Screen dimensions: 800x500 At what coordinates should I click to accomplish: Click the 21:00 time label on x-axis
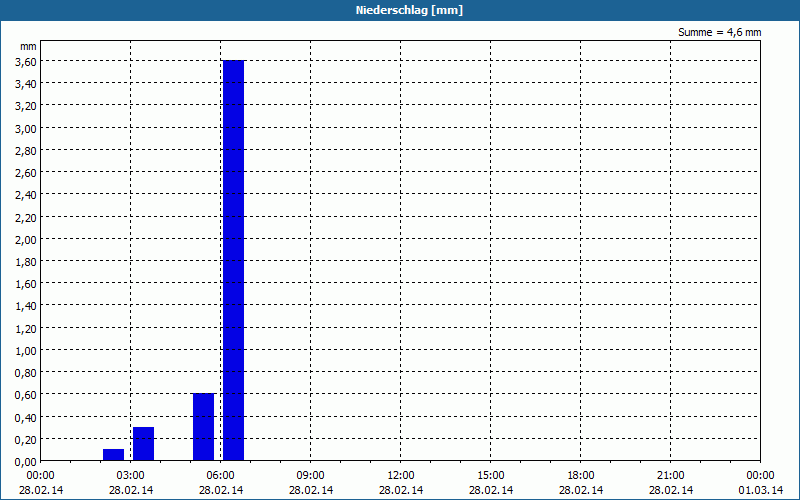pos(670,476)
